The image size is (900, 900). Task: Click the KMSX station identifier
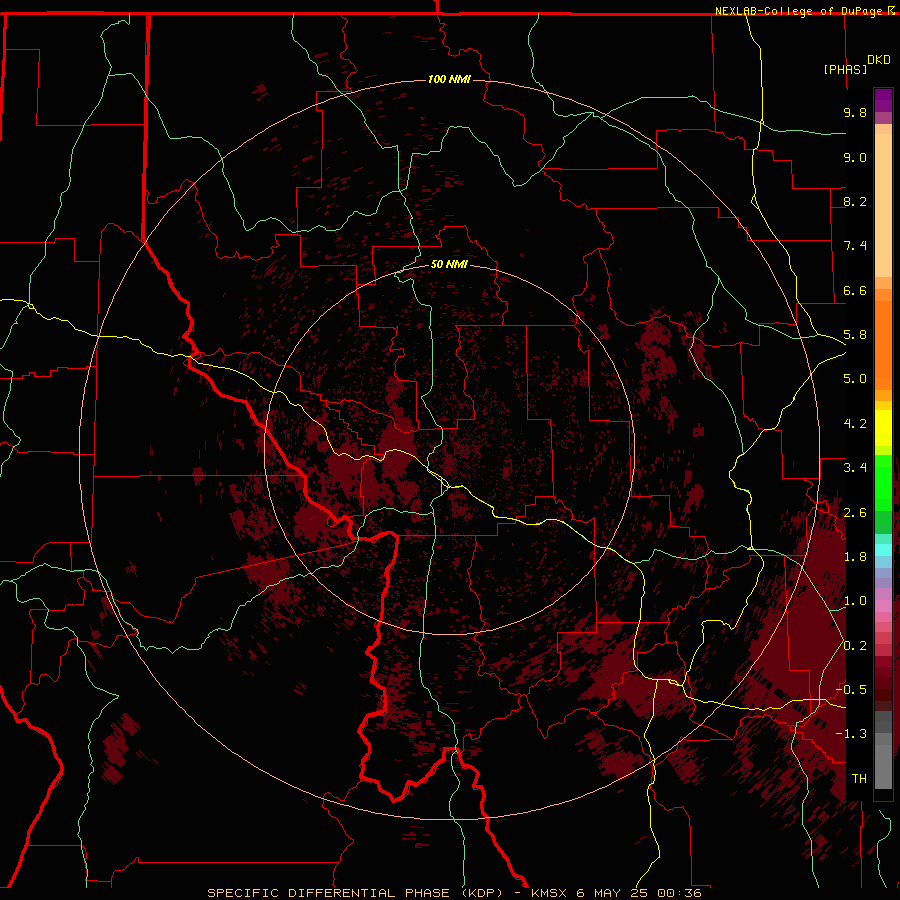[x=551, y=893]
